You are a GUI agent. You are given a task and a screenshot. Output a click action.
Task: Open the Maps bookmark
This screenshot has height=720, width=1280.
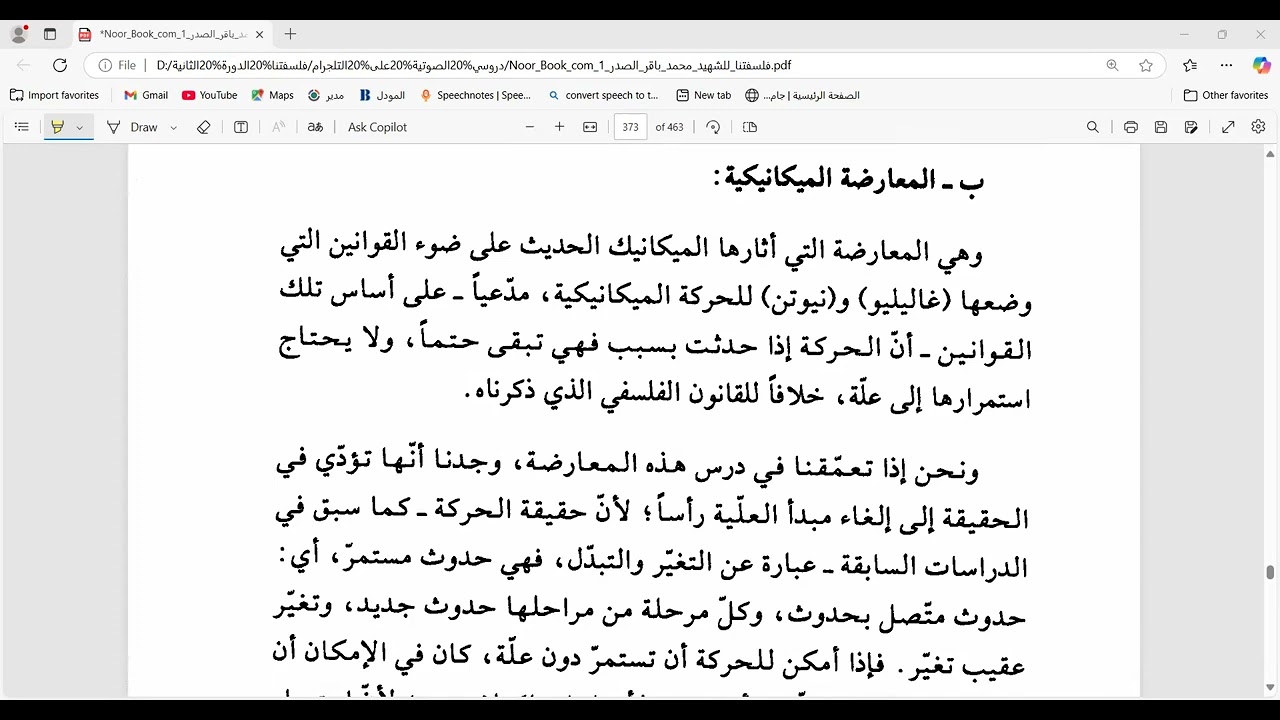[272, 95]
